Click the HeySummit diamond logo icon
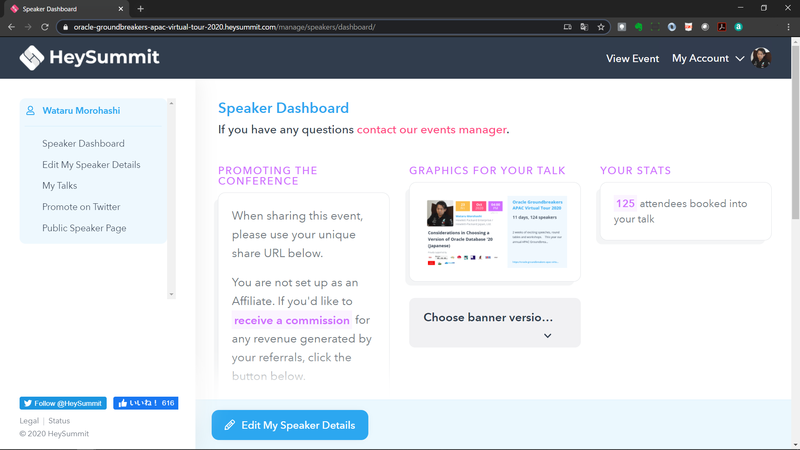This screenshot has height=450, width=800. pyautogui.click(x=32, y=58)
